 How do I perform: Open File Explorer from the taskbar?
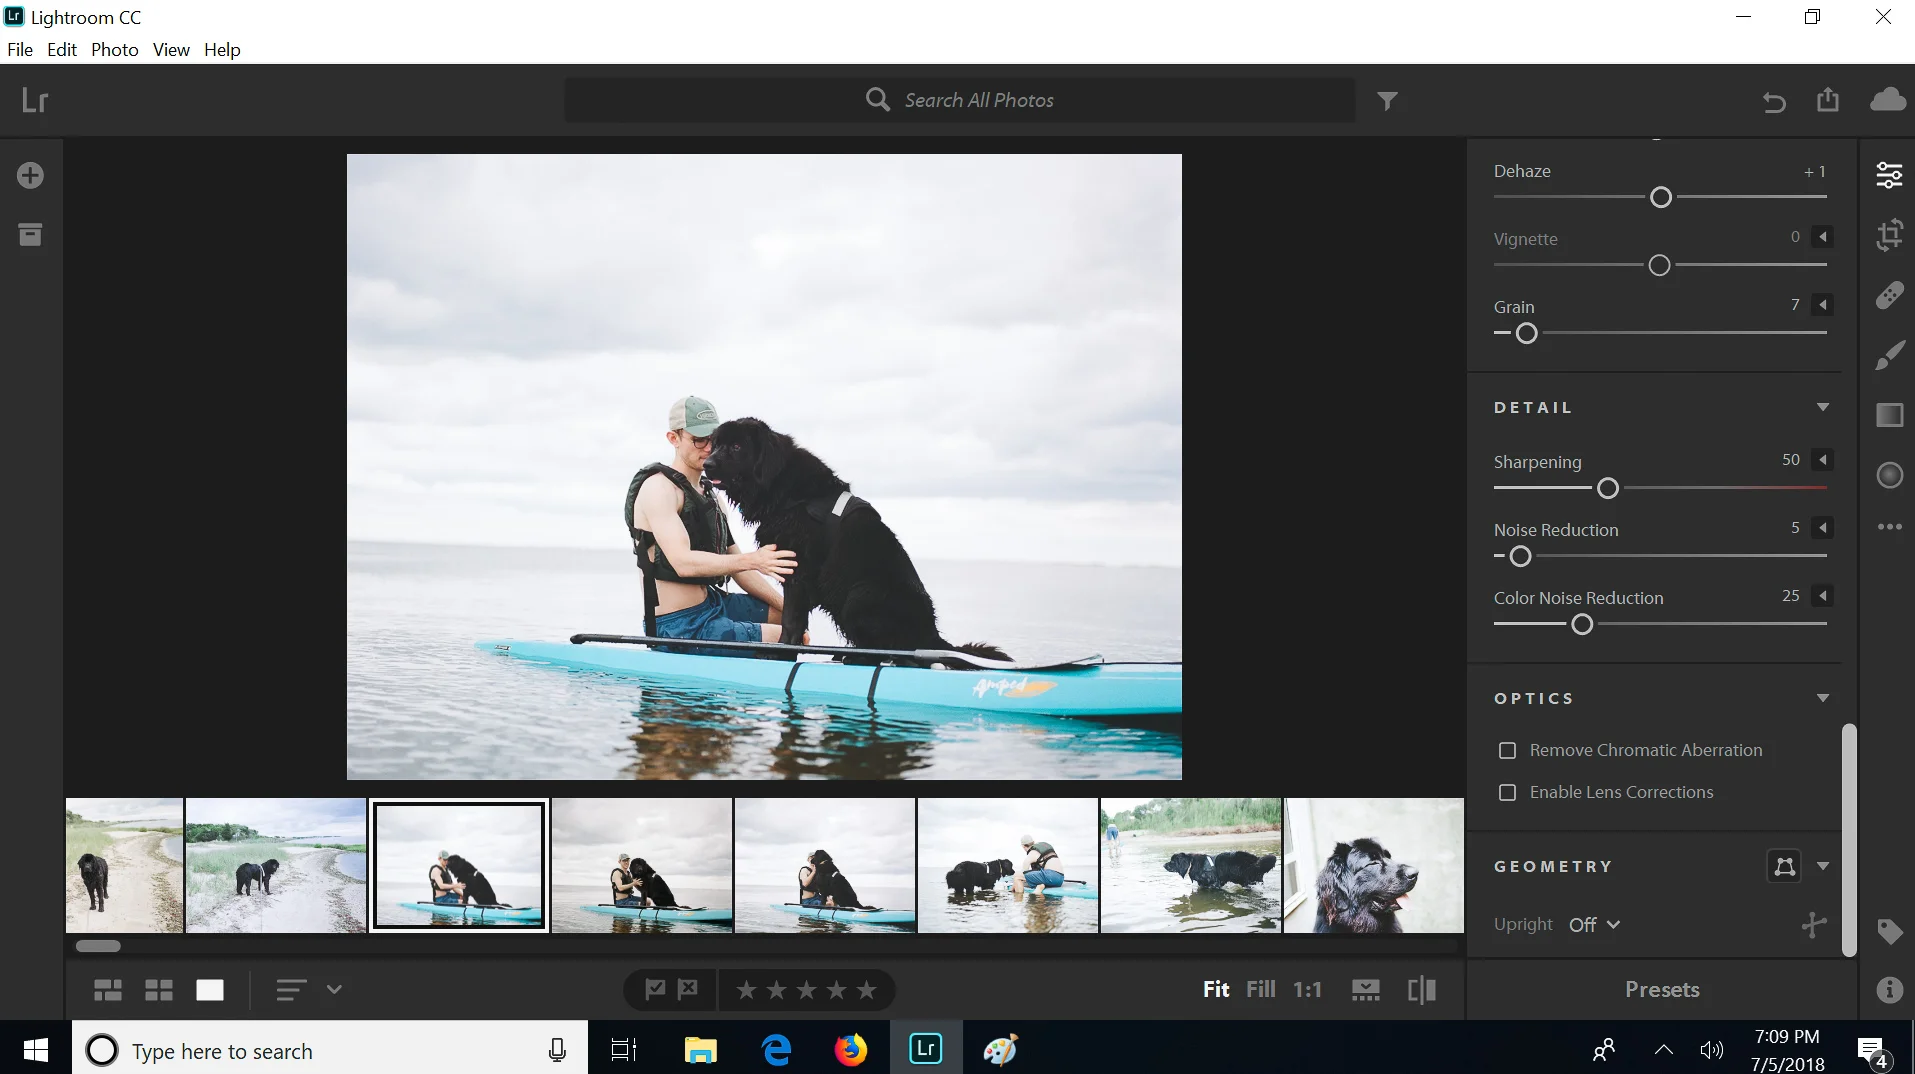[700, 1049]
